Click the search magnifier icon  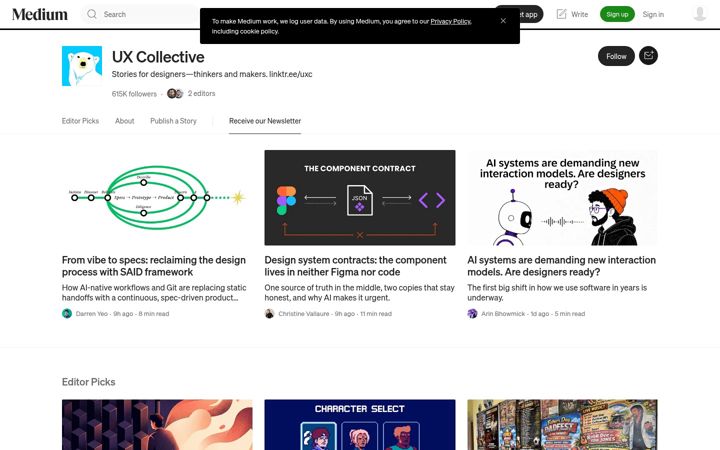[92, 14]
